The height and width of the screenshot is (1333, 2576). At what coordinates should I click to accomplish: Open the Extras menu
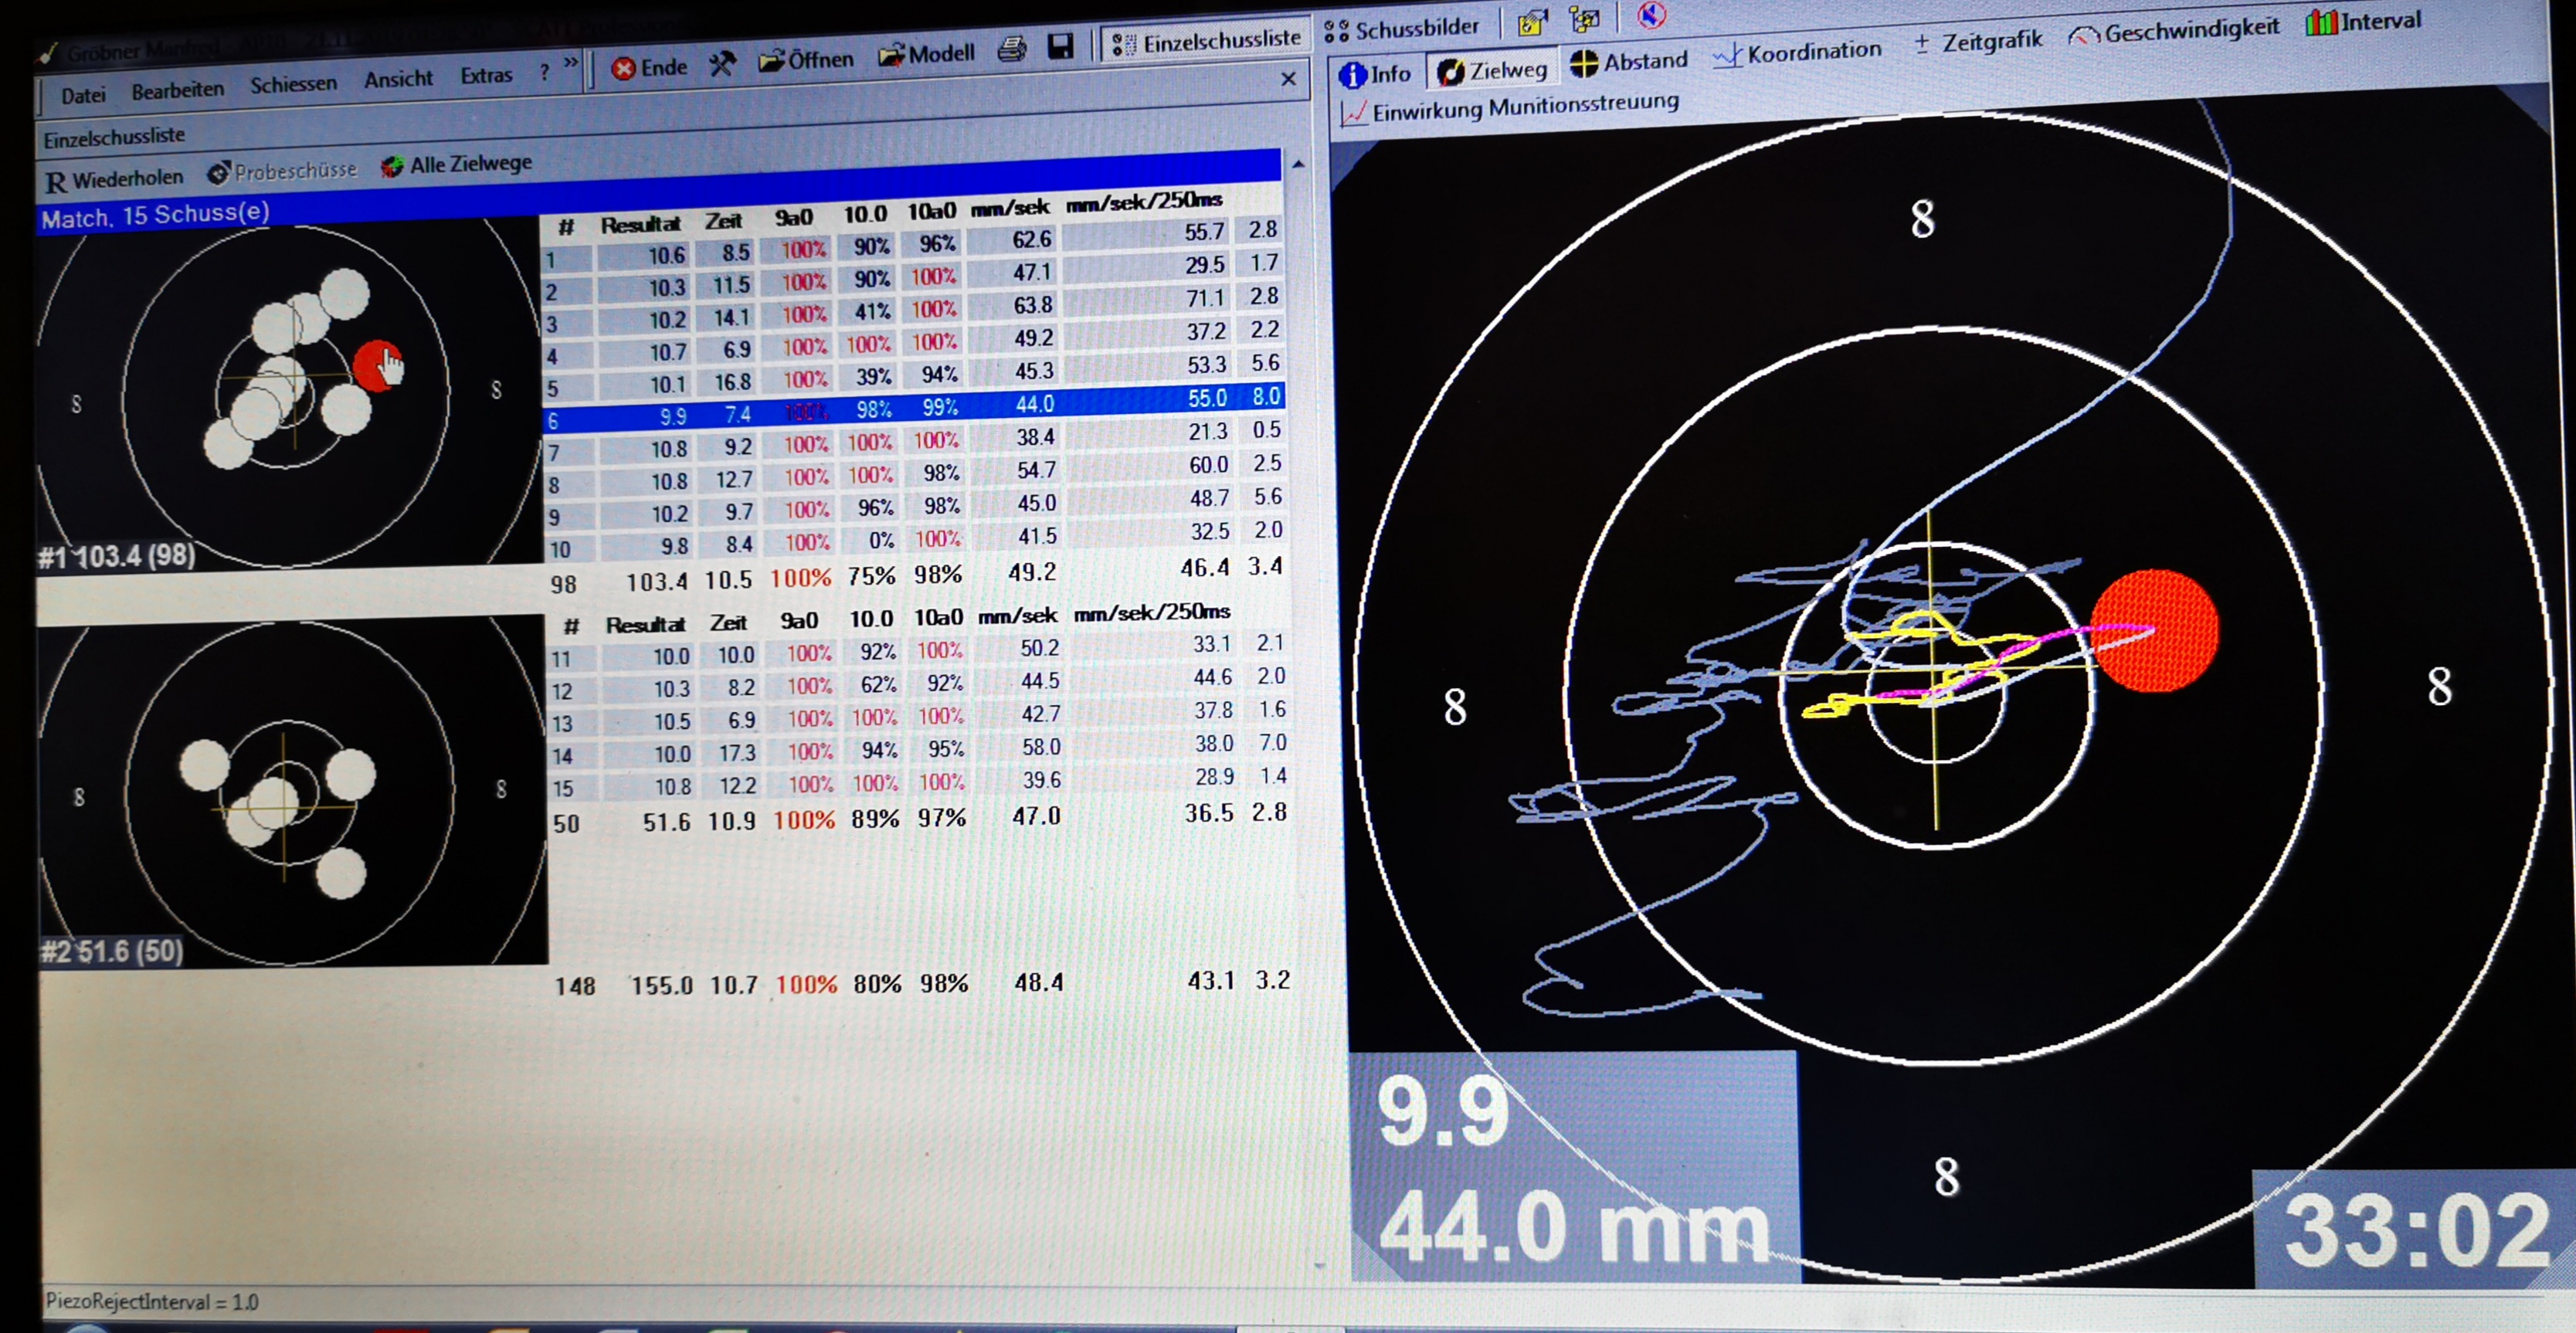[486, 75]
